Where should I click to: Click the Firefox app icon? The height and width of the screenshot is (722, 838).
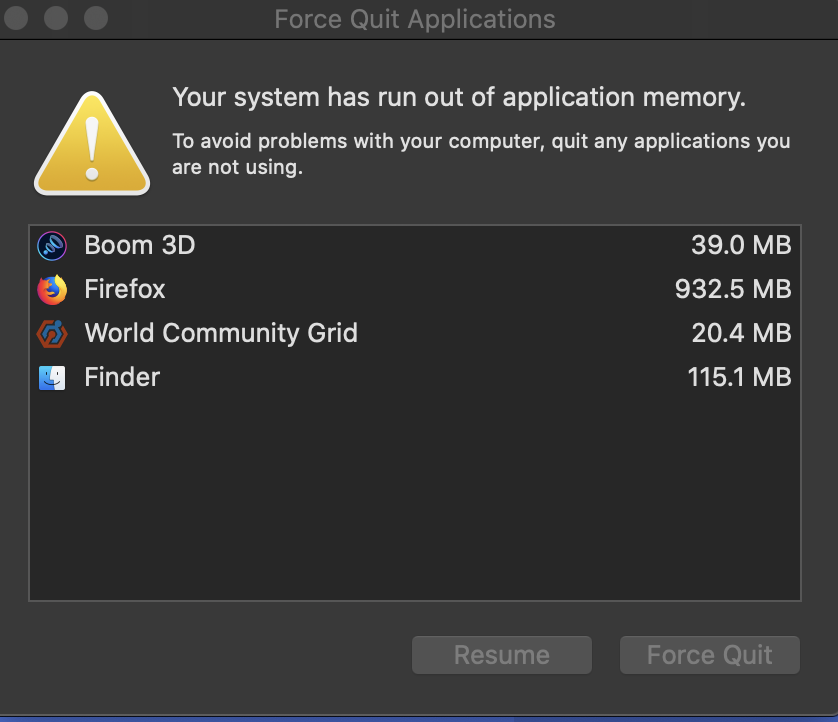[x=51, y=290]
